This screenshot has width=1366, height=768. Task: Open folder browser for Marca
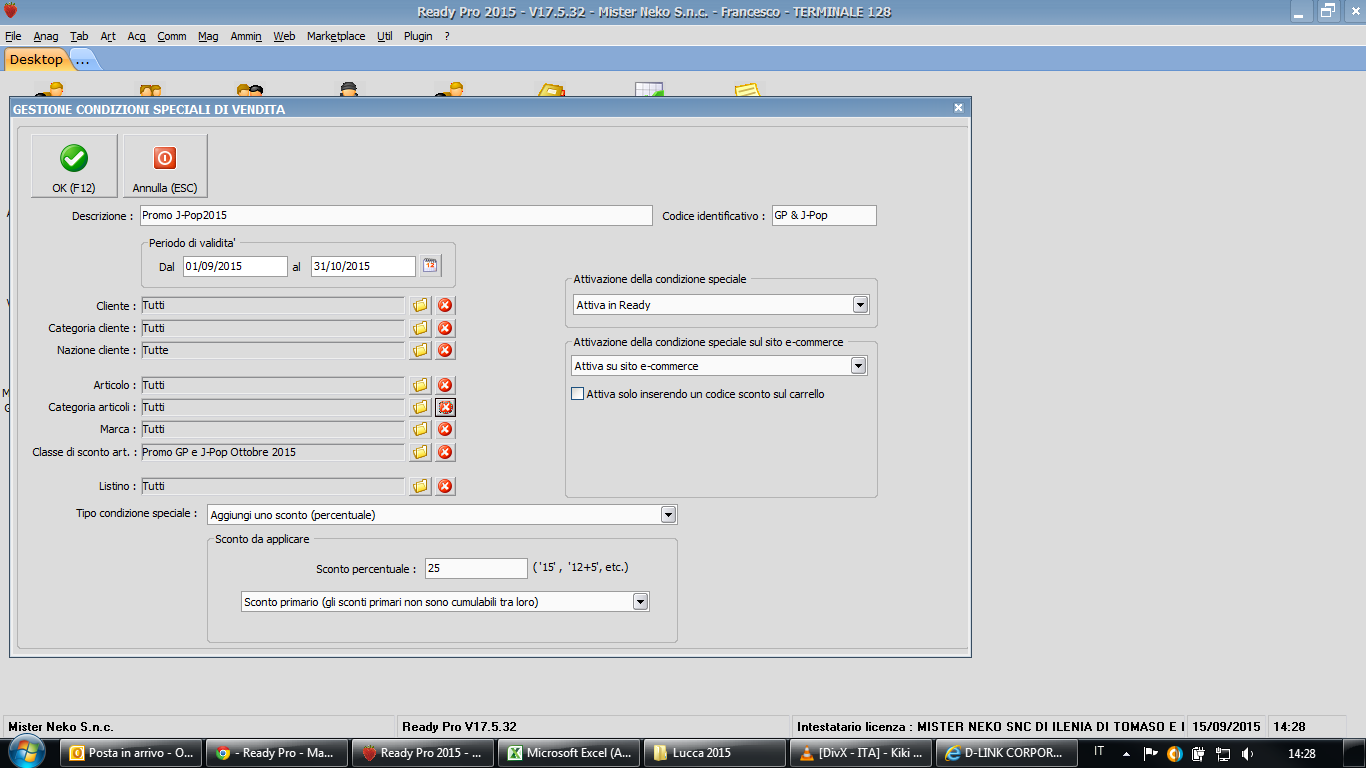point(421,429)
